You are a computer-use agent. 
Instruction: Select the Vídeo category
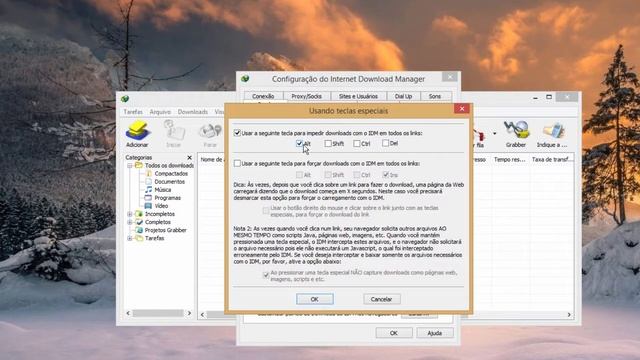161,206
